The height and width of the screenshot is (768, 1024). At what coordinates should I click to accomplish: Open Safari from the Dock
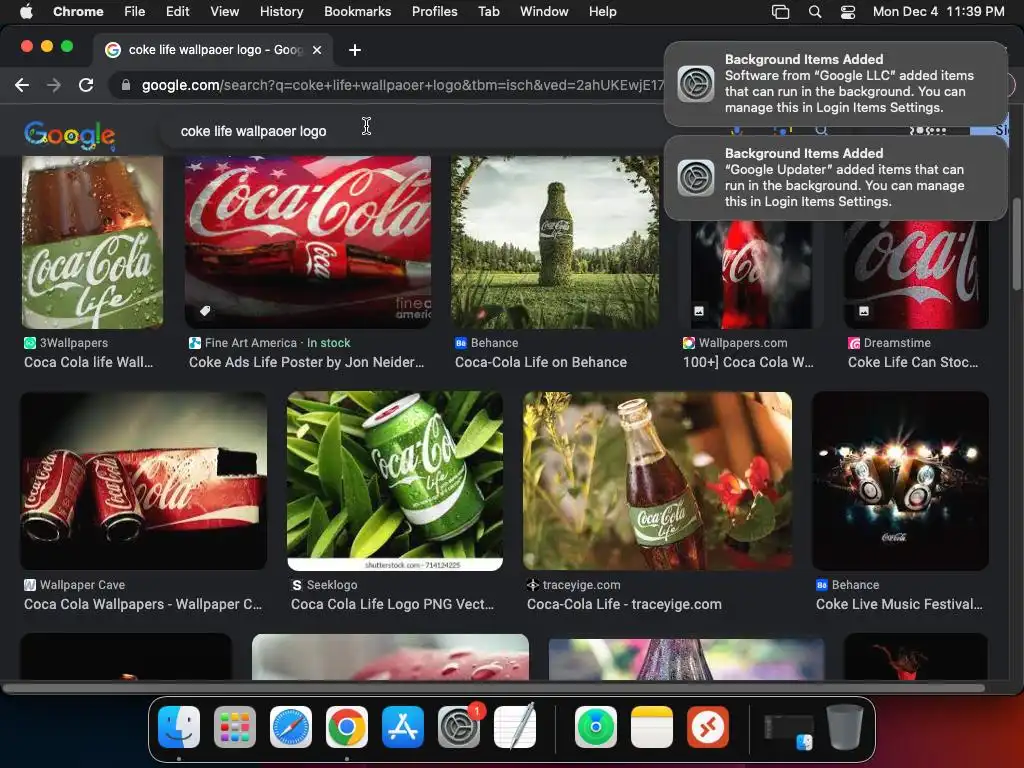coord(291,727)
